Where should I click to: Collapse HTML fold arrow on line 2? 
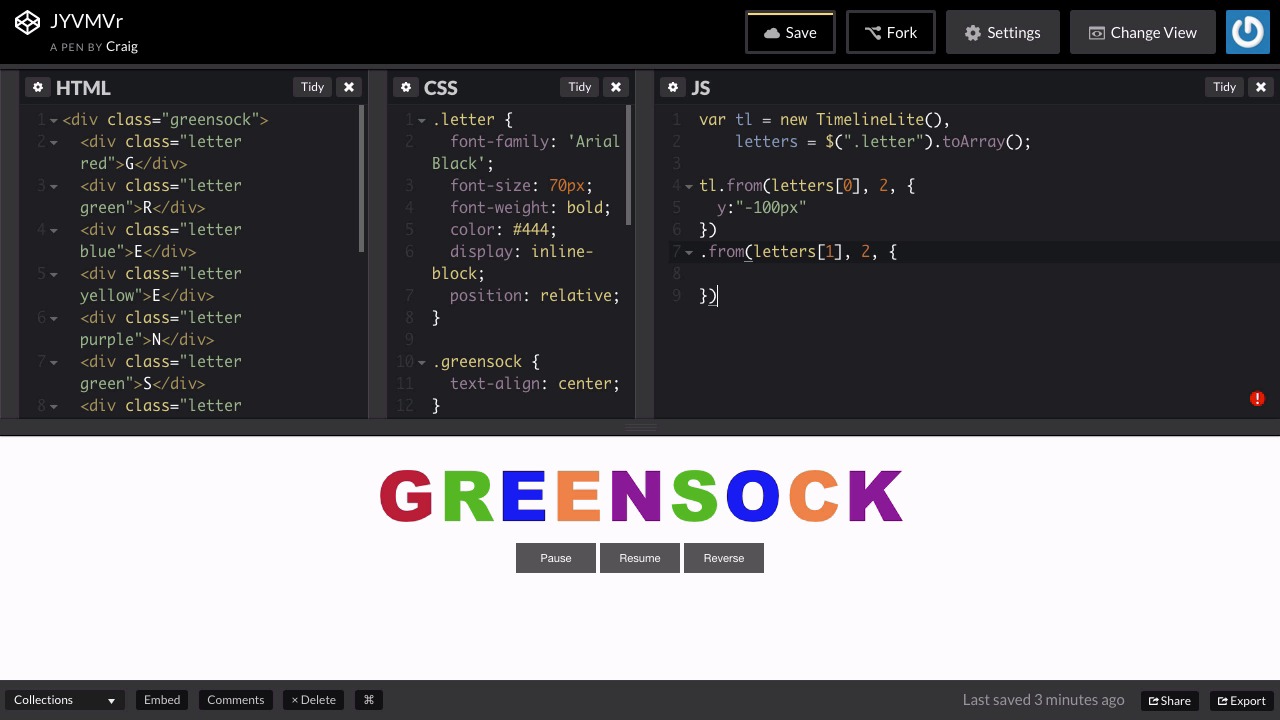point(53,142)
